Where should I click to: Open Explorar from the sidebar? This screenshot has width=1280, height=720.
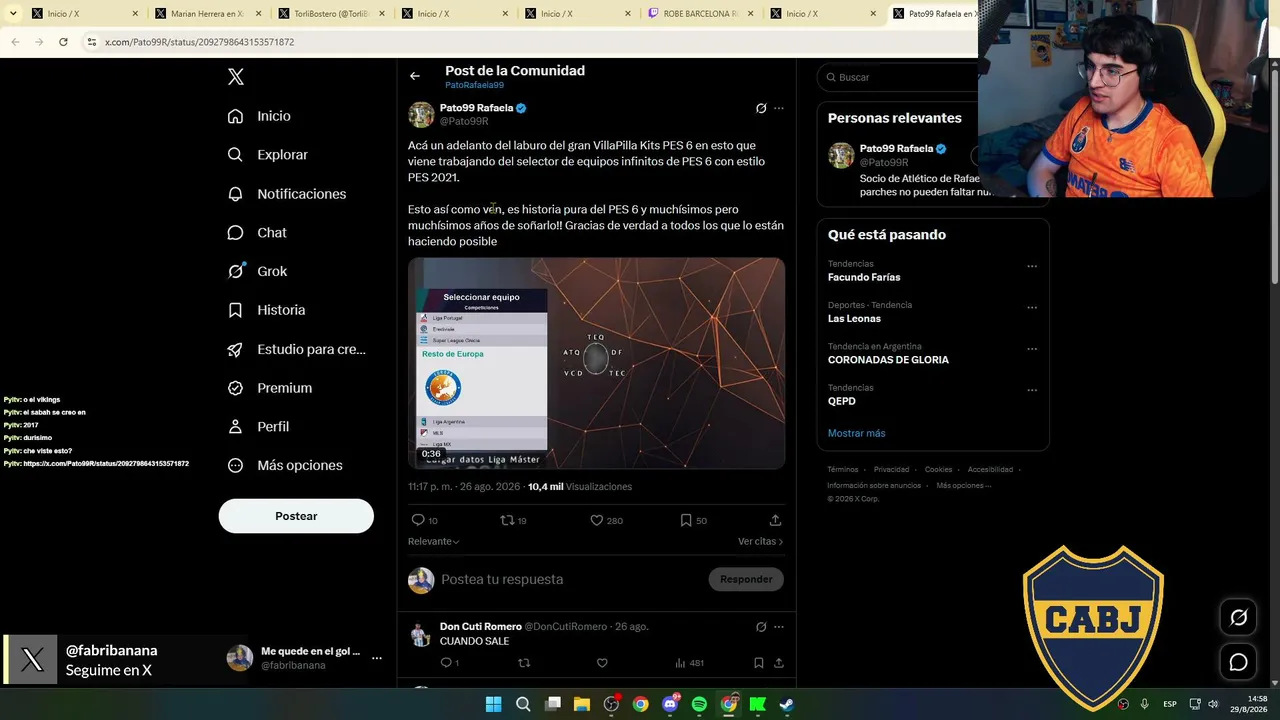click(267, 155)
